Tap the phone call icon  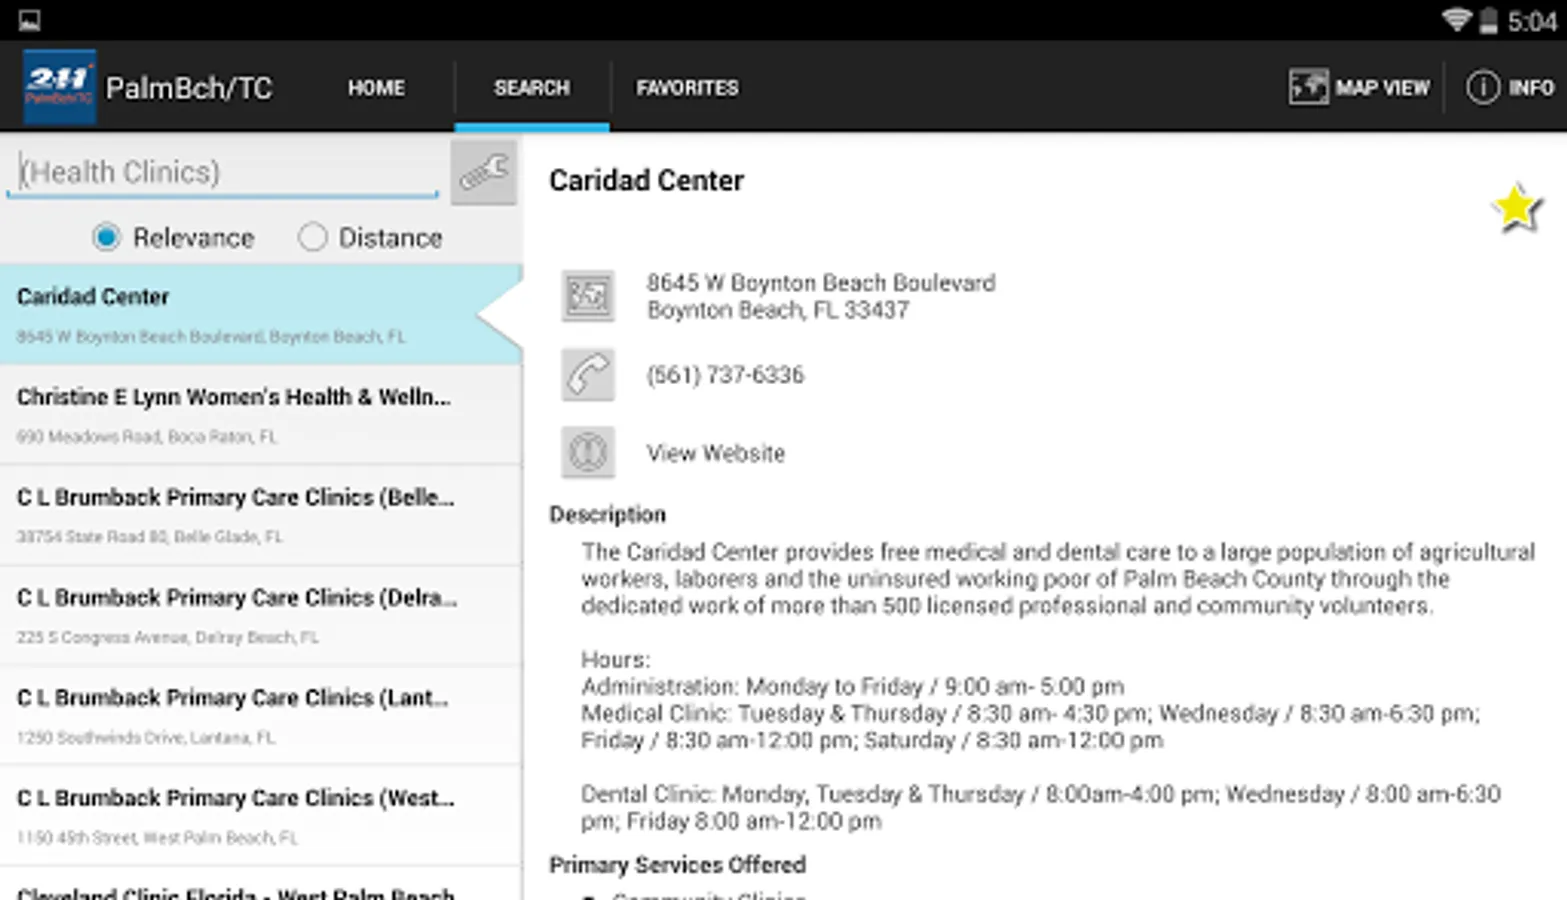click(588, 375)
